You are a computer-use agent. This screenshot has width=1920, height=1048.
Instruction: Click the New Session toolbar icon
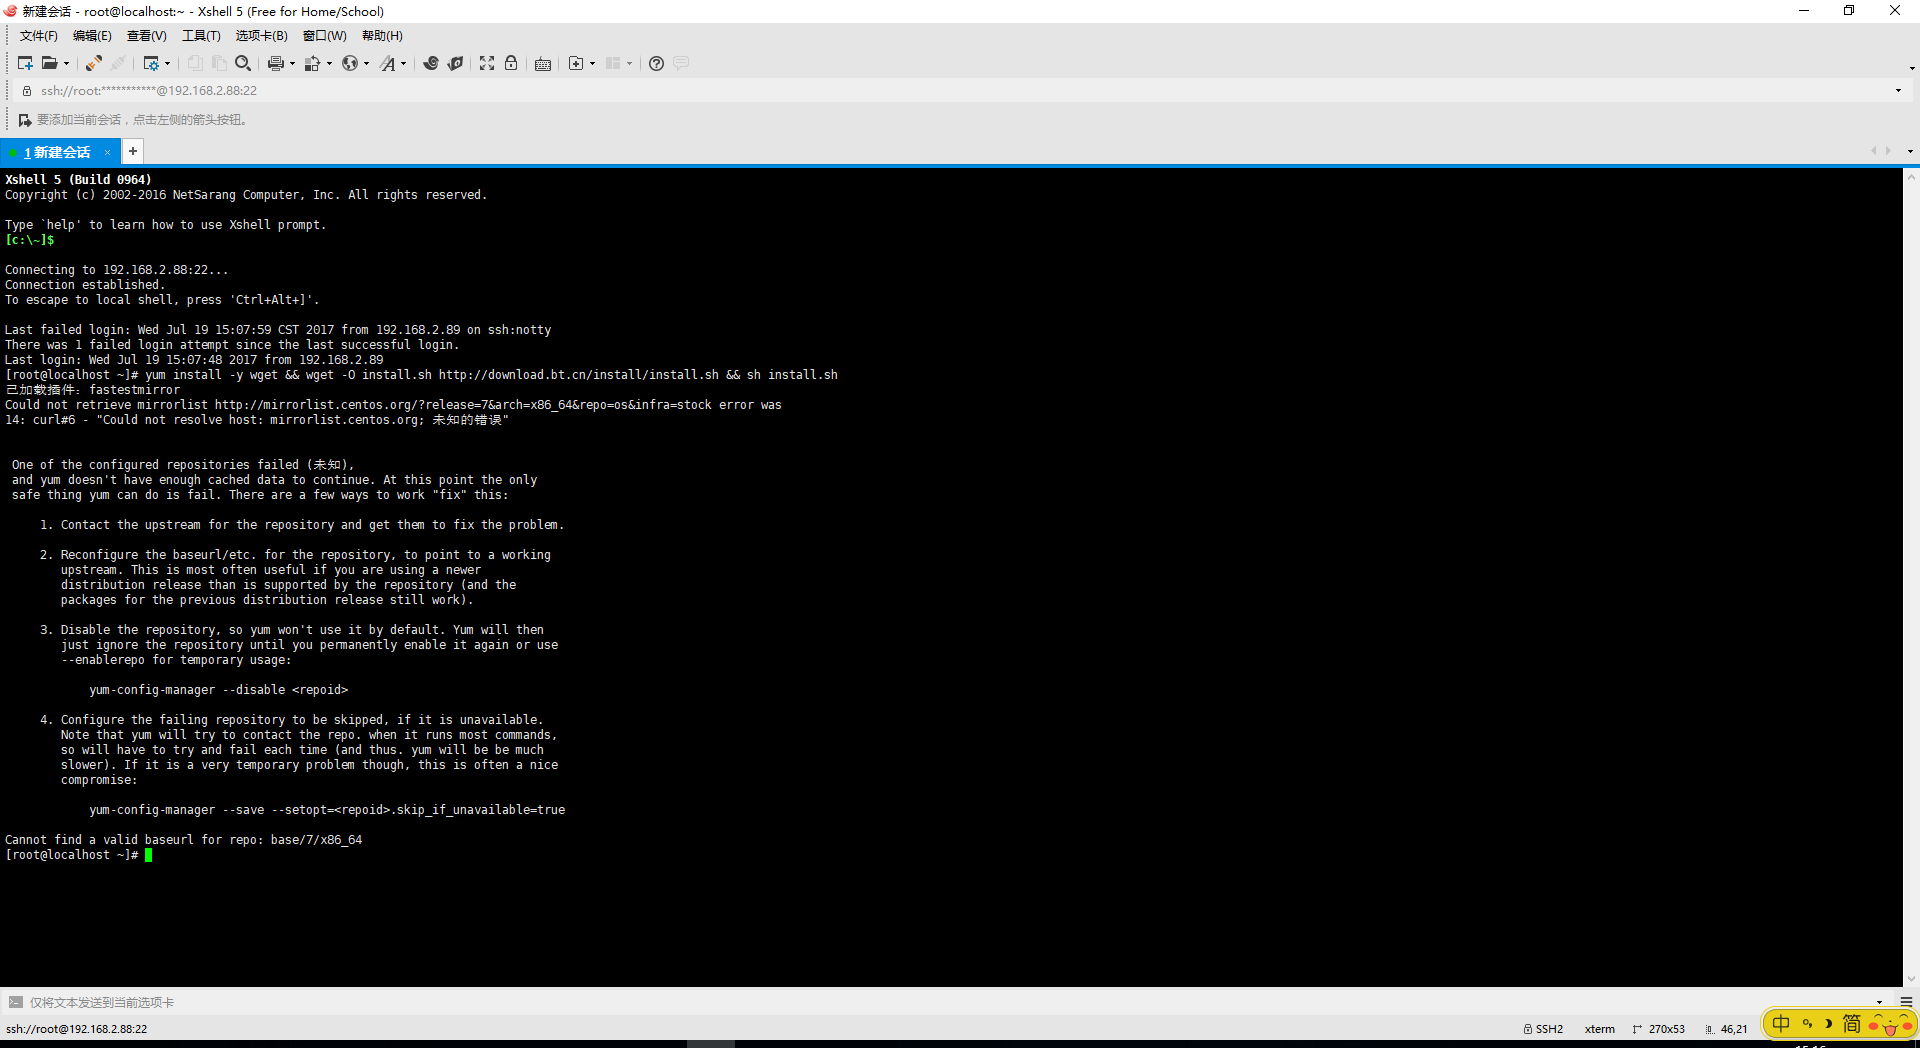click(25, 63)
